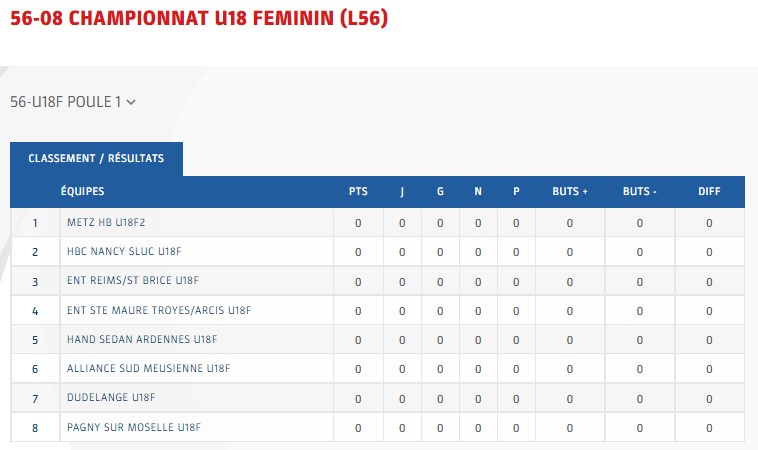Click the championship title heading
758x450 pixels.
(199, 18)
